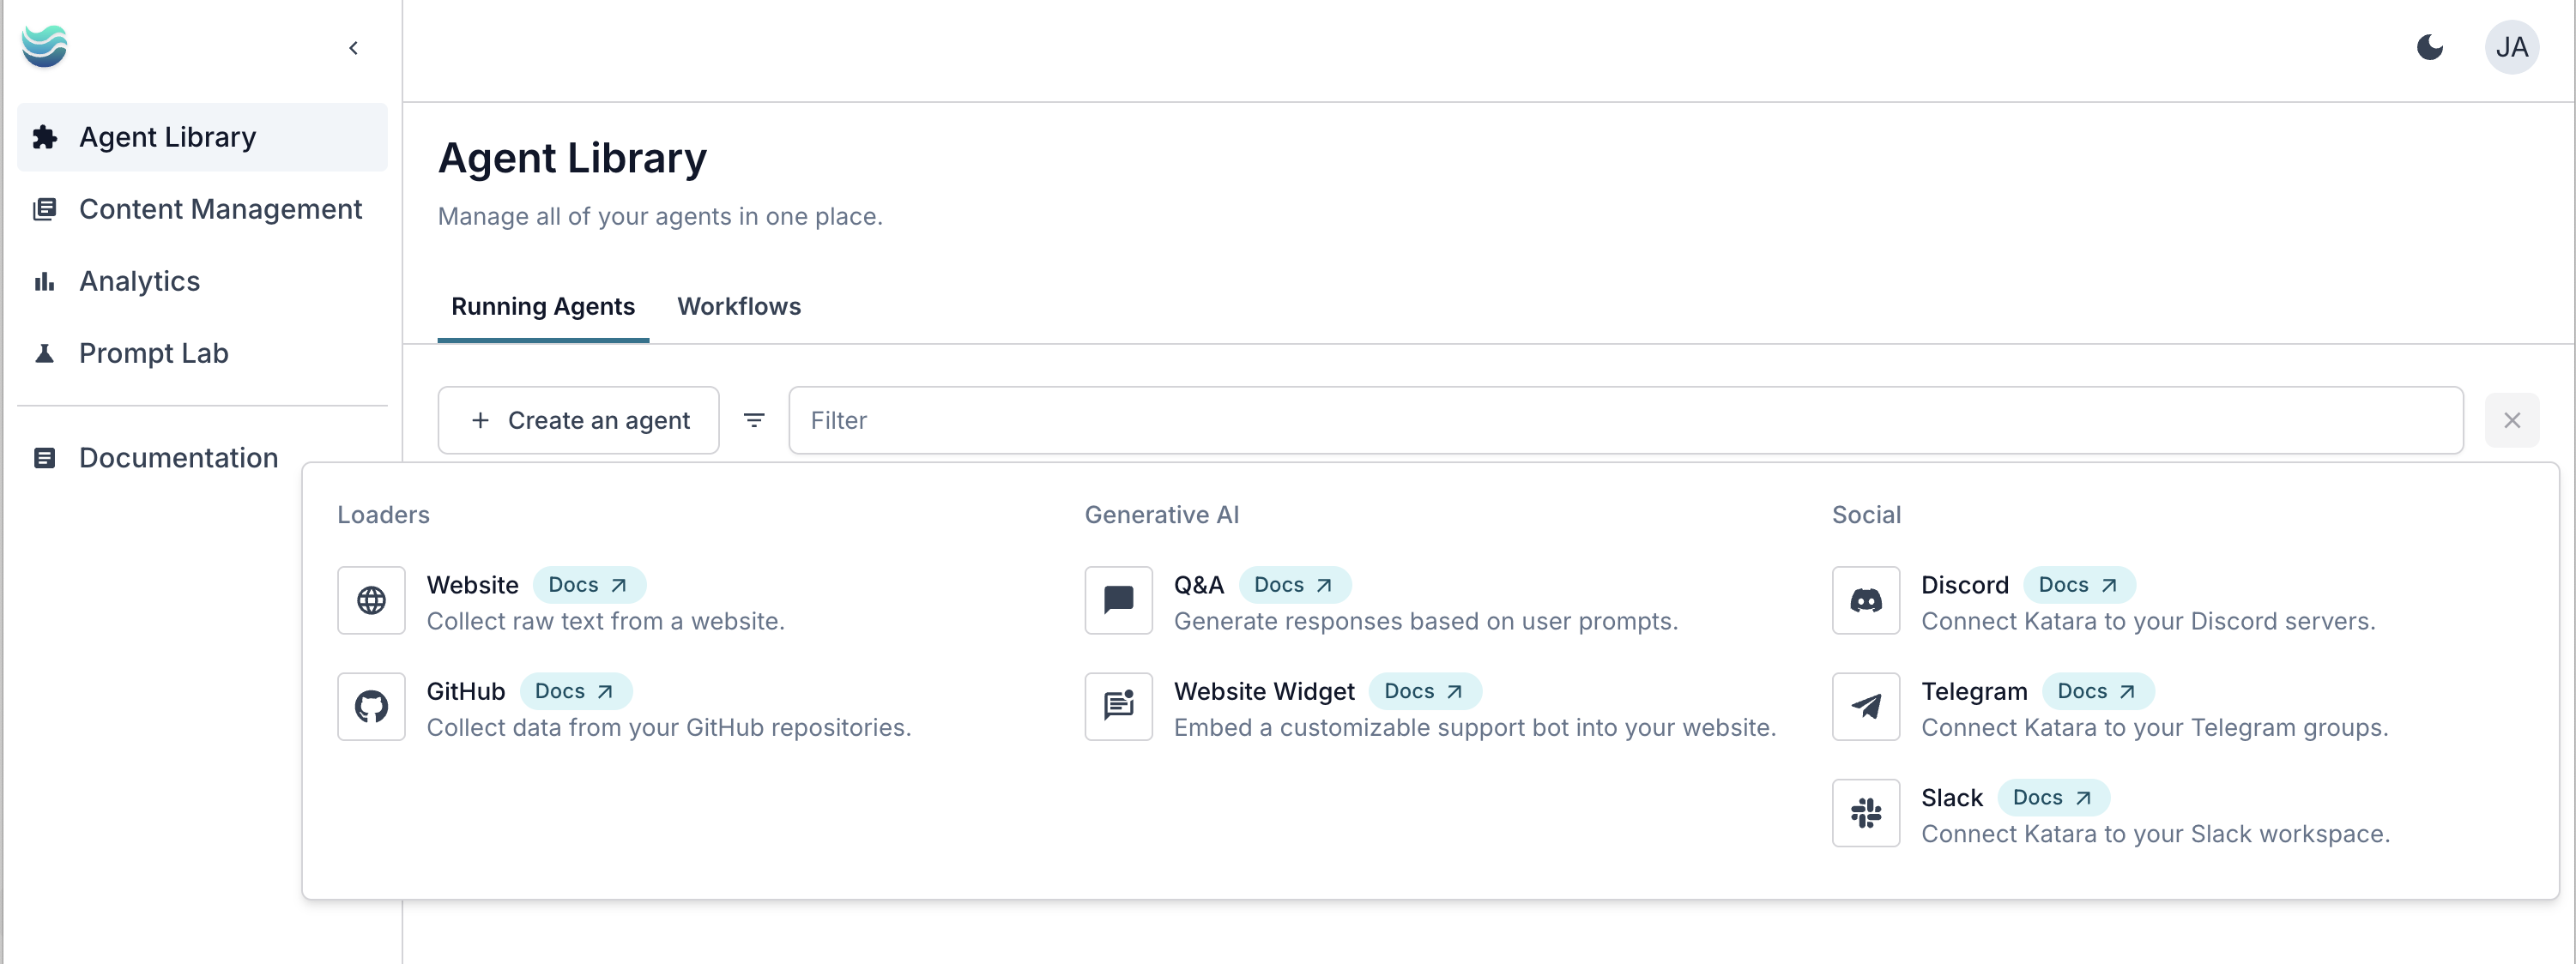This screenshot has height=964, width=2576.
Task: Click 'Connect Katara to your Telegram groups.'
Action: (2155, 727)
